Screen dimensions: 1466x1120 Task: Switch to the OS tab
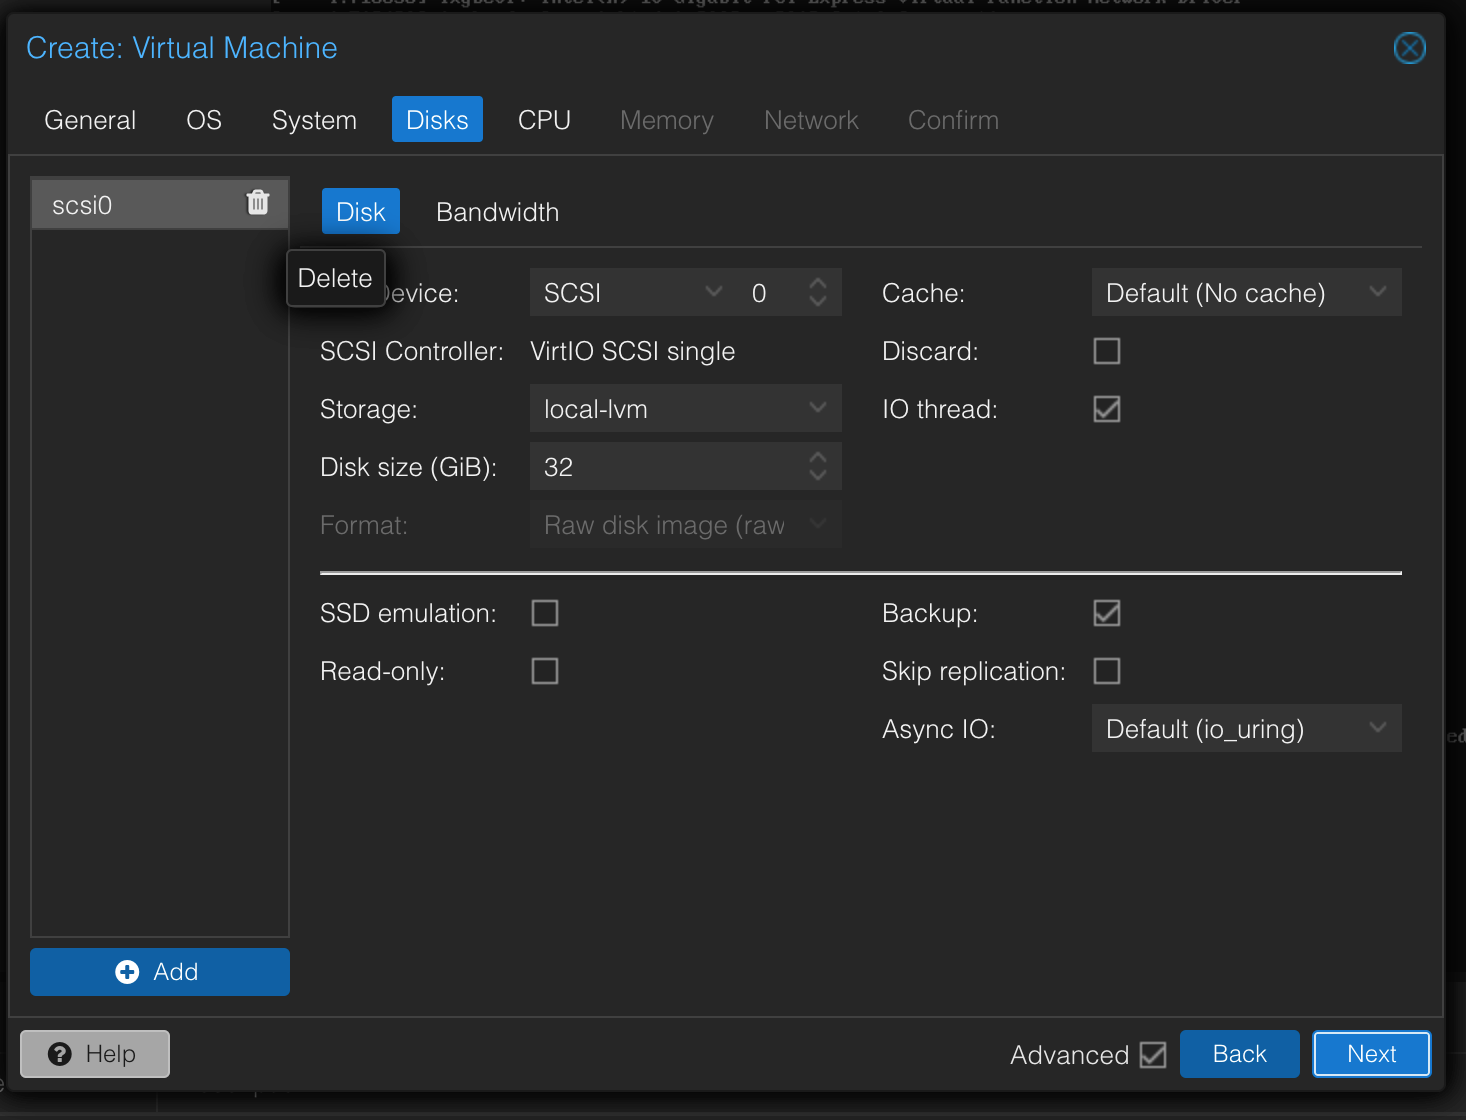(204, 120)
